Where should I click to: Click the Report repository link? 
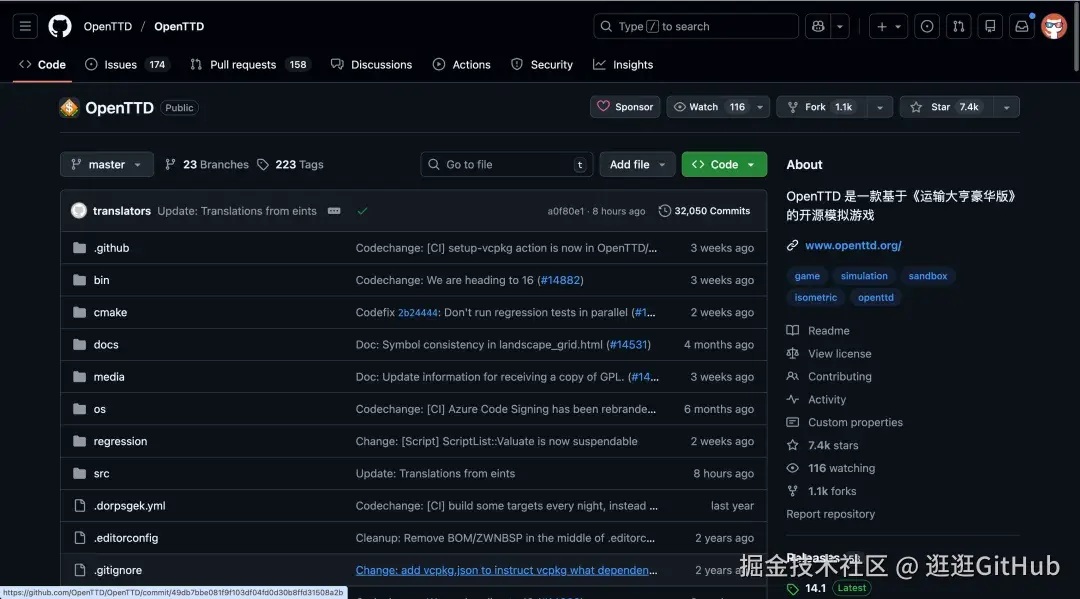[x=830, y=514]
